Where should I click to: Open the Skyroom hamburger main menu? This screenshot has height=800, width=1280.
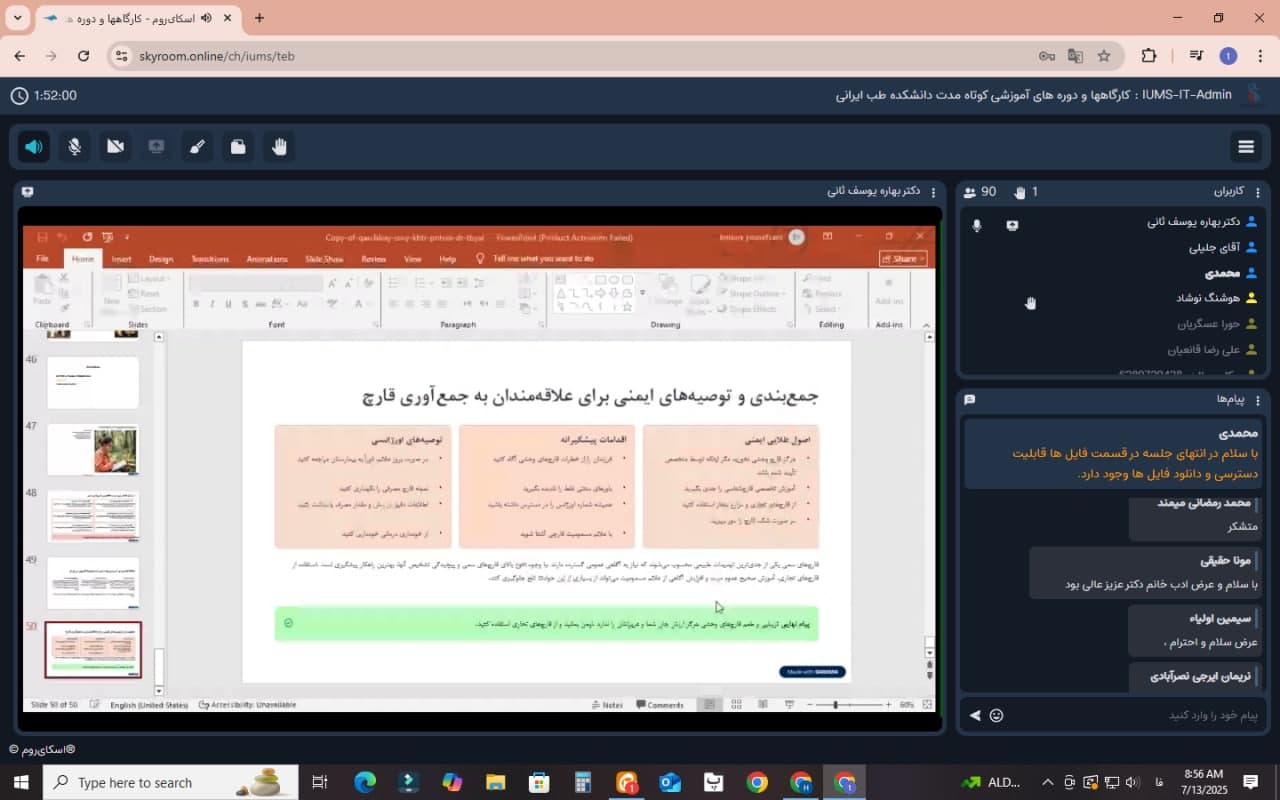coord(1245,147)
